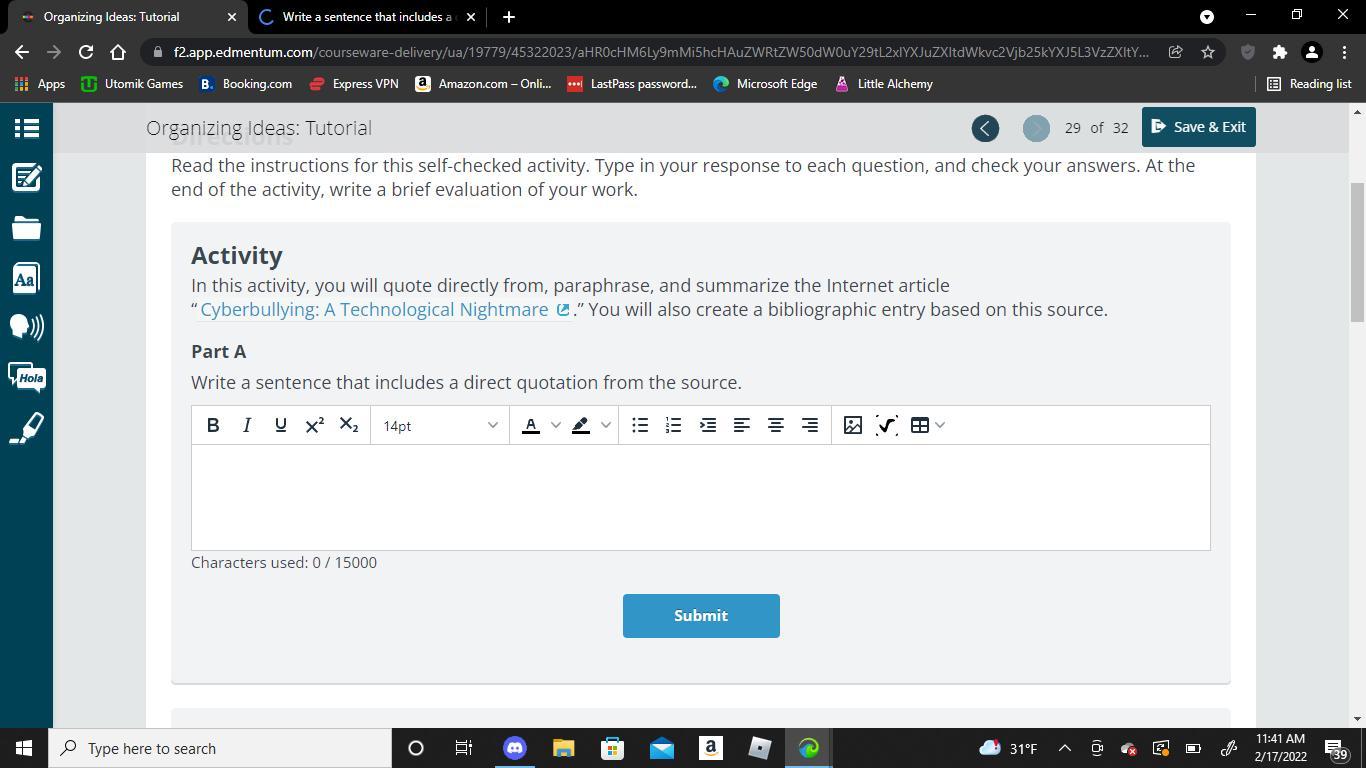Viewport: 1366px width, 768px height.
Task: Click into the Part A response text area
Action: 700,497
